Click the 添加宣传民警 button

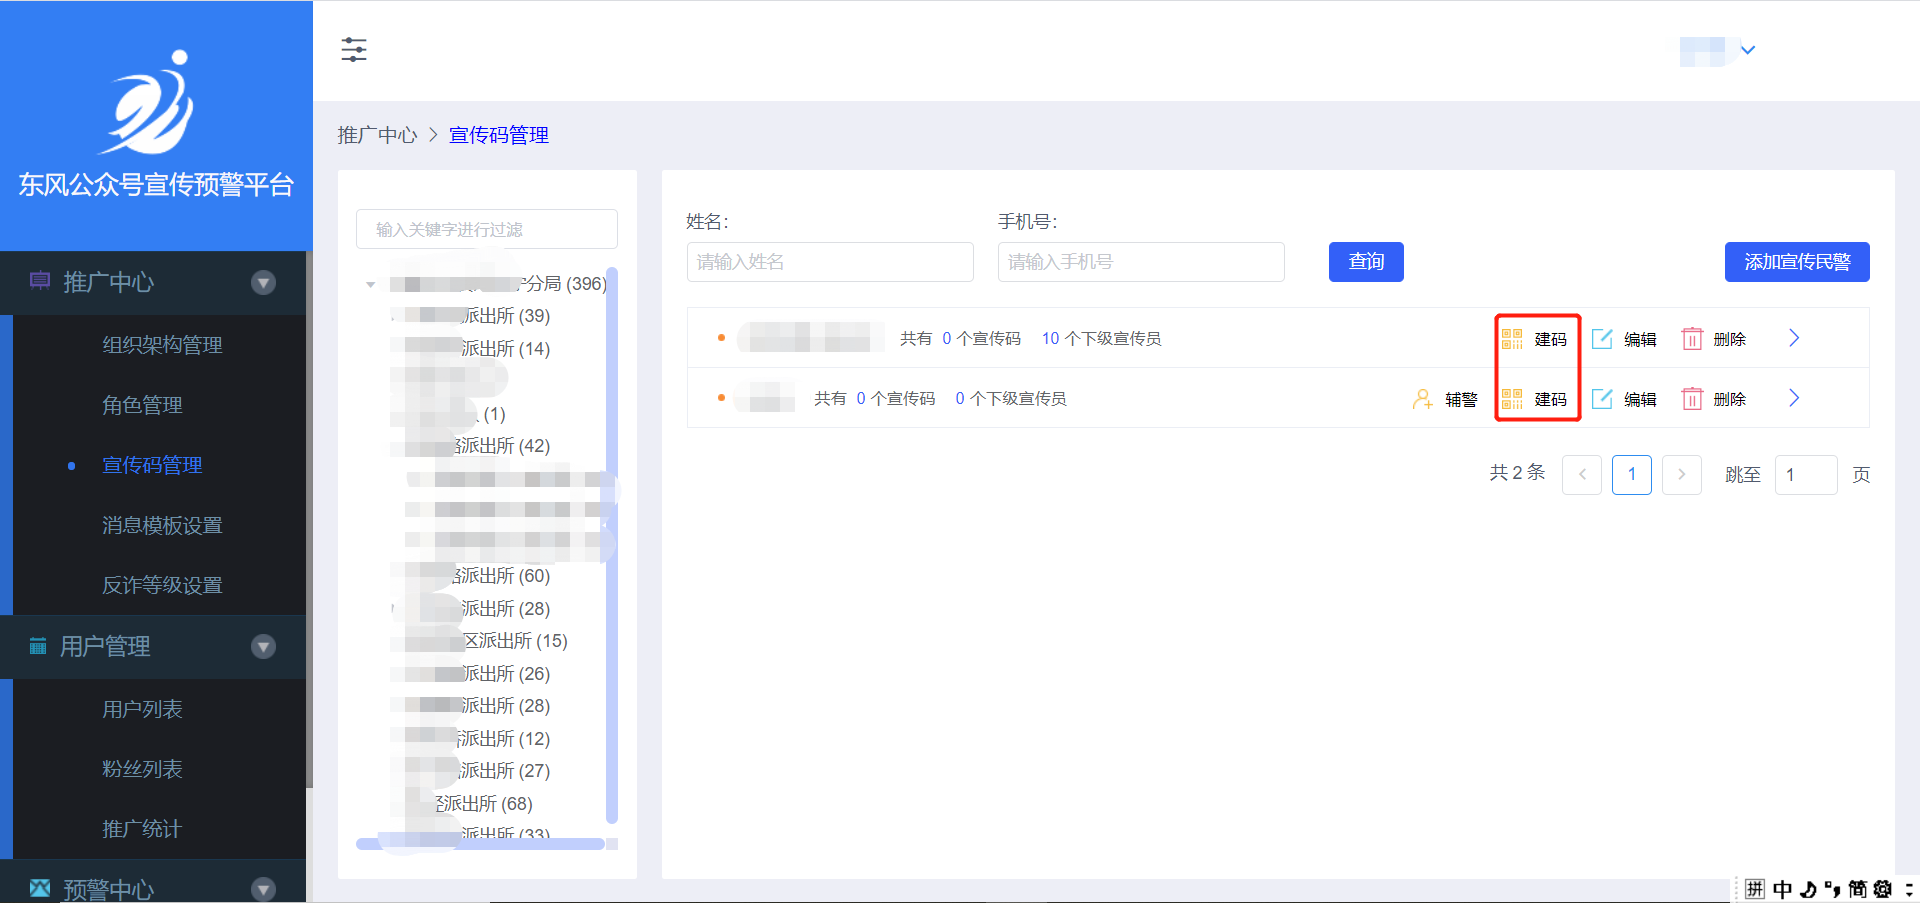[1796, 262]
